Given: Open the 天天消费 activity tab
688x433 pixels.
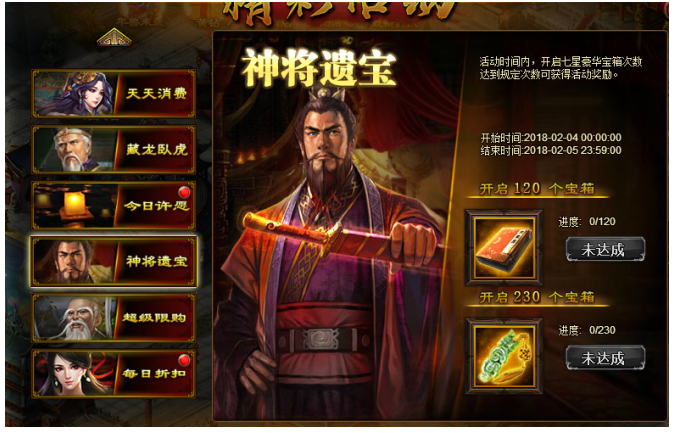Looking at the screenshot, I should 113,93.
